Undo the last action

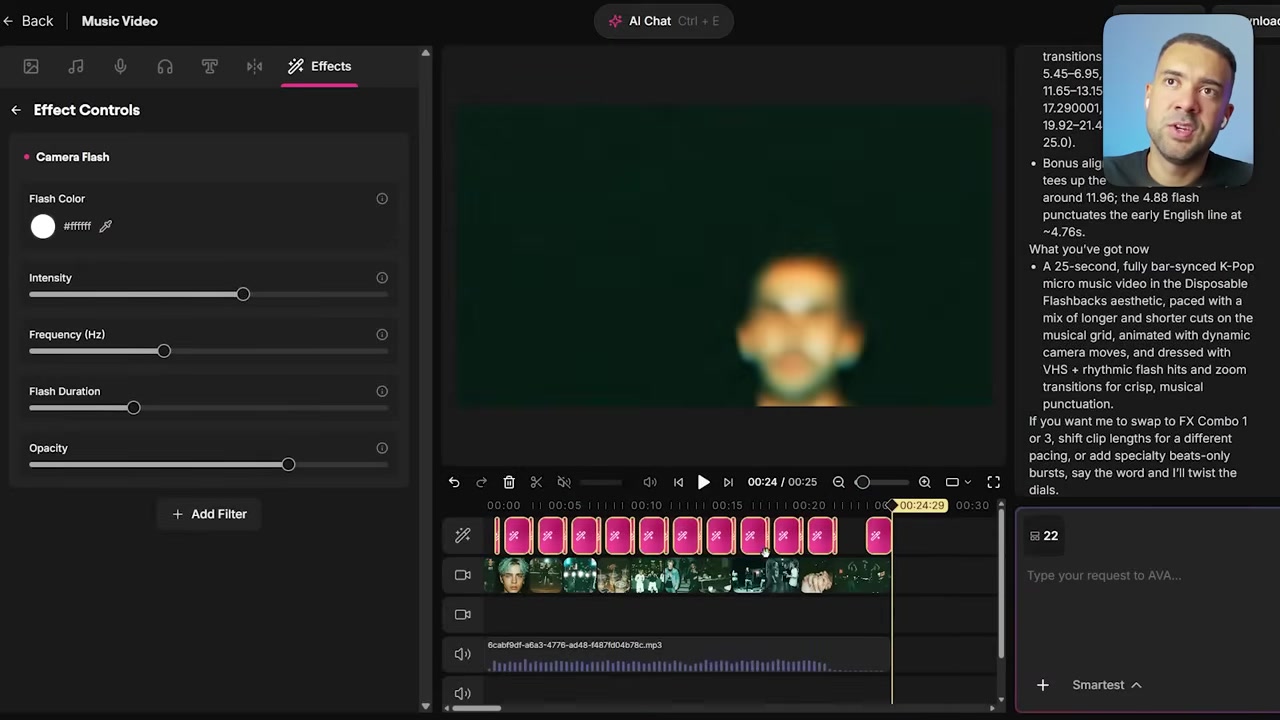pos(454,482)
